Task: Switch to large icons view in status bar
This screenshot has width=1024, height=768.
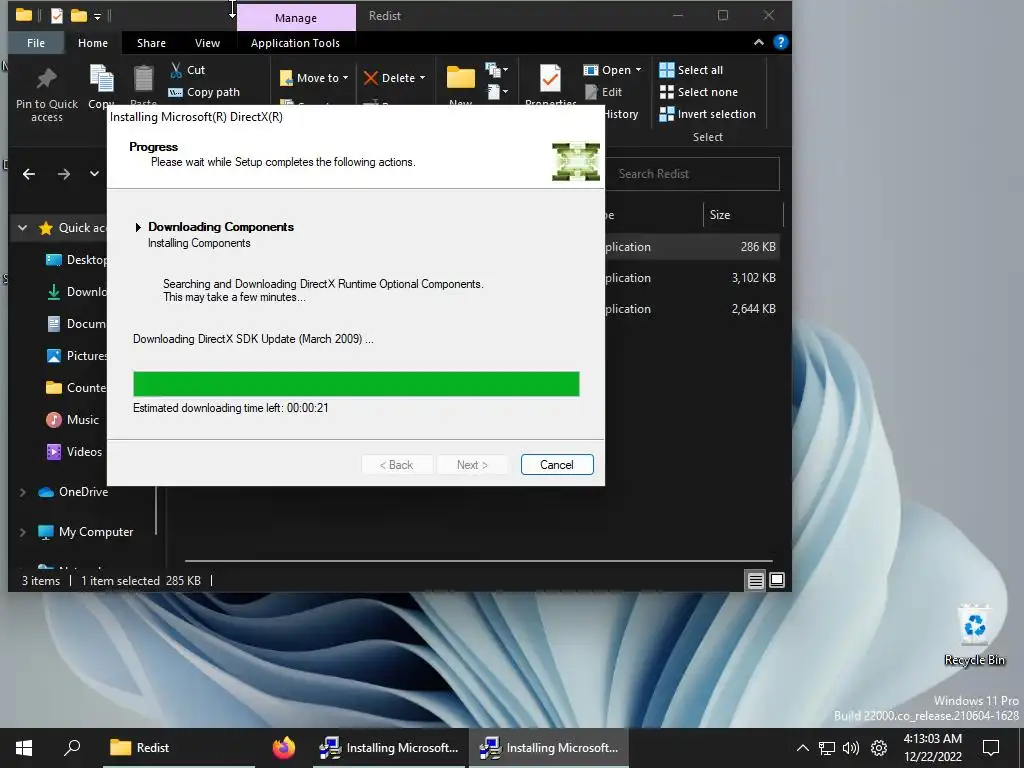Action: click(777, 580)
